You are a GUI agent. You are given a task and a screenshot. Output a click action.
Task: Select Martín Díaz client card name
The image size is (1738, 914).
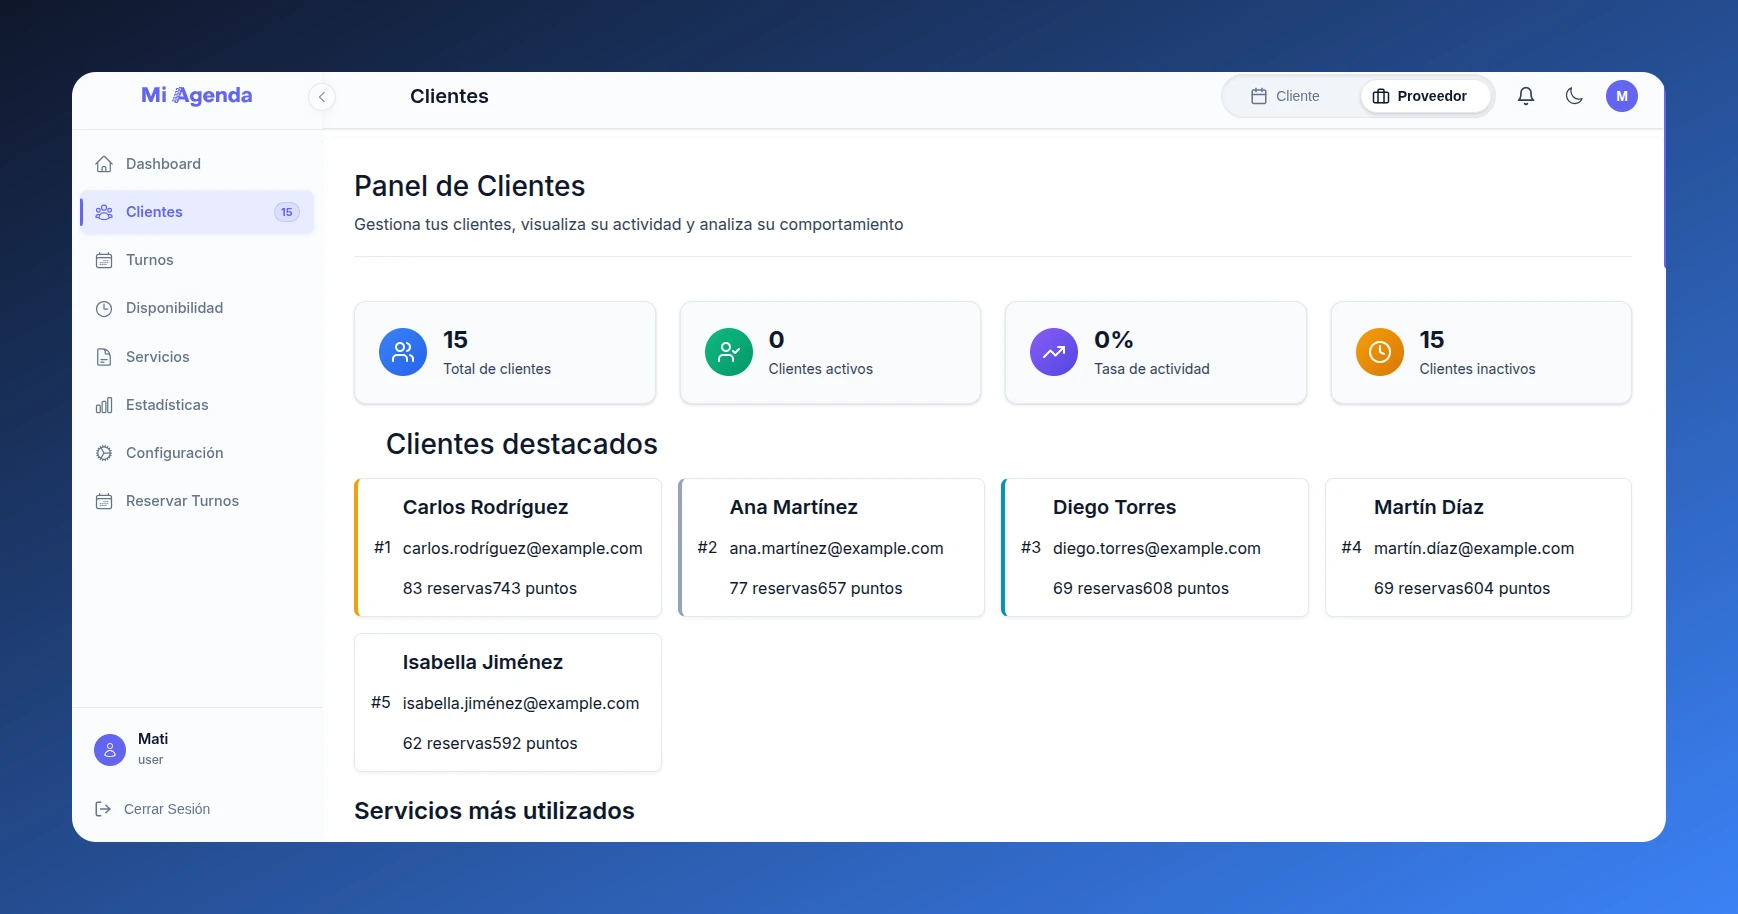coord(1429,507)
